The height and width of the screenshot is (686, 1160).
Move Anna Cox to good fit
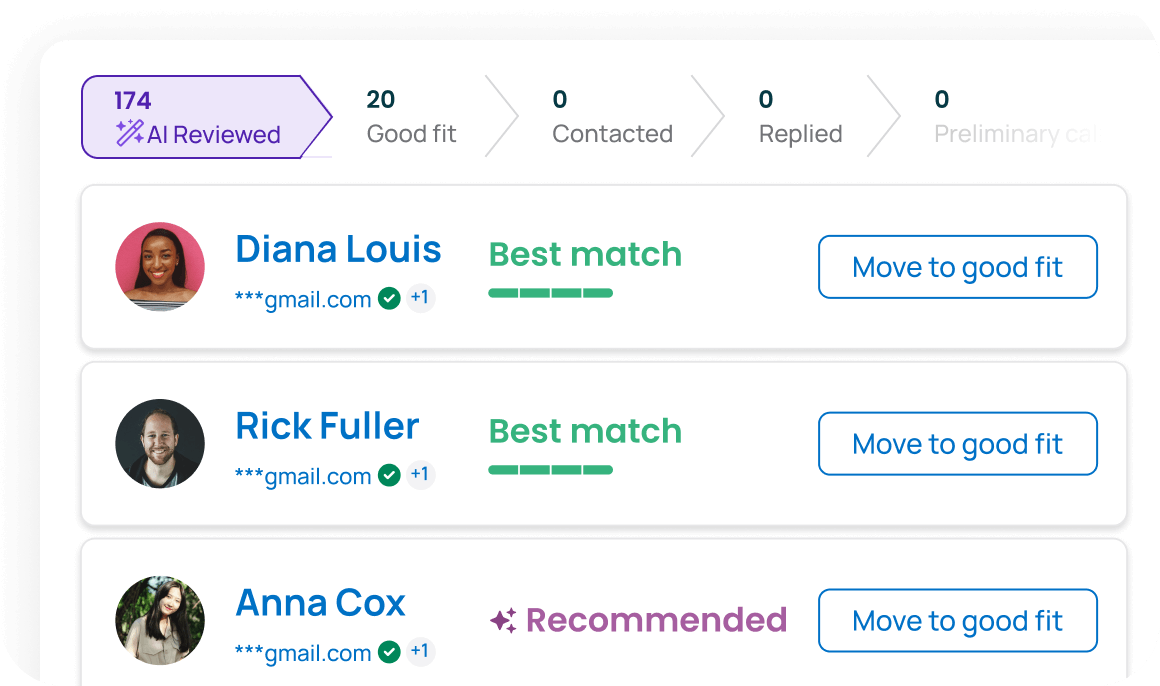(957, 621)
